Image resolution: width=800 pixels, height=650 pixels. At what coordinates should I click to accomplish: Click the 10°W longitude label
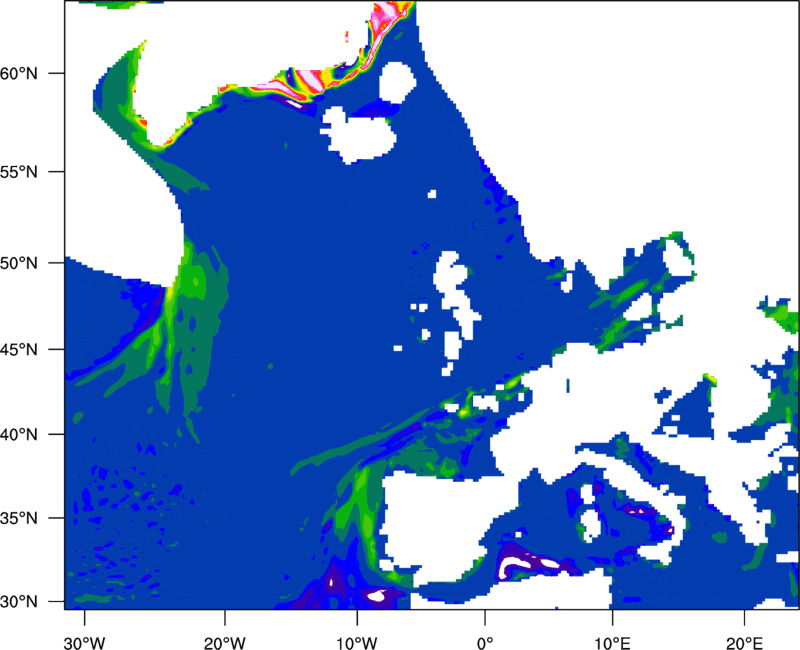[x=357, y=643]
